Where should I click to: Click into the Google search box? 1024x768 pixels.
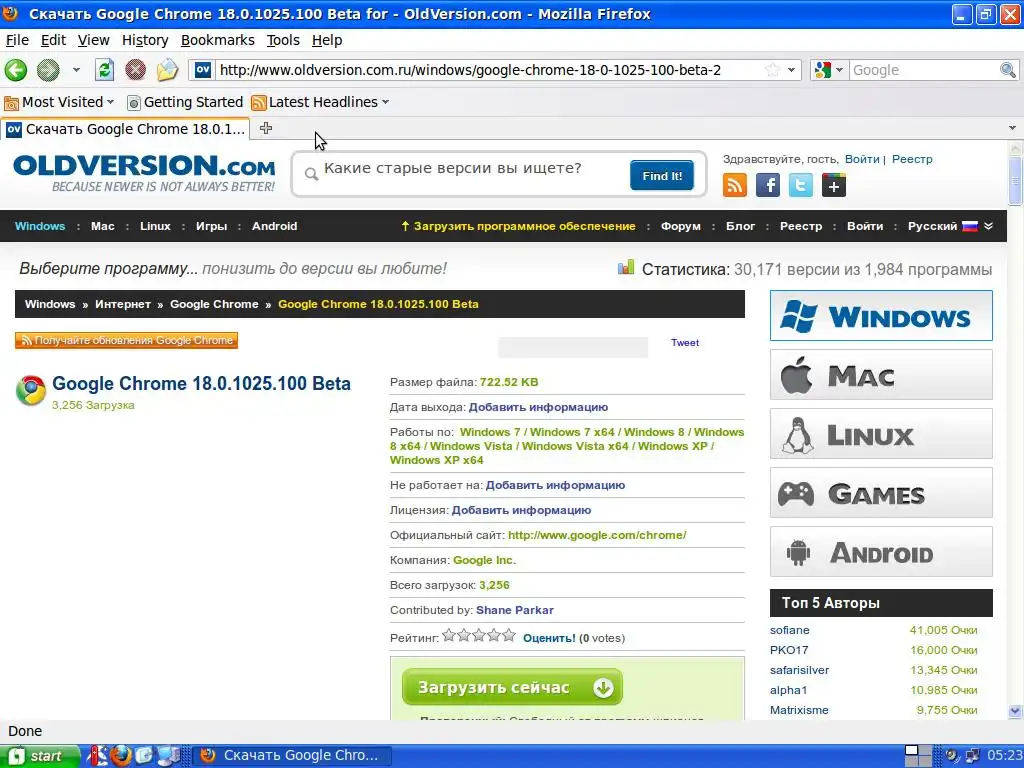coord(925,70)
